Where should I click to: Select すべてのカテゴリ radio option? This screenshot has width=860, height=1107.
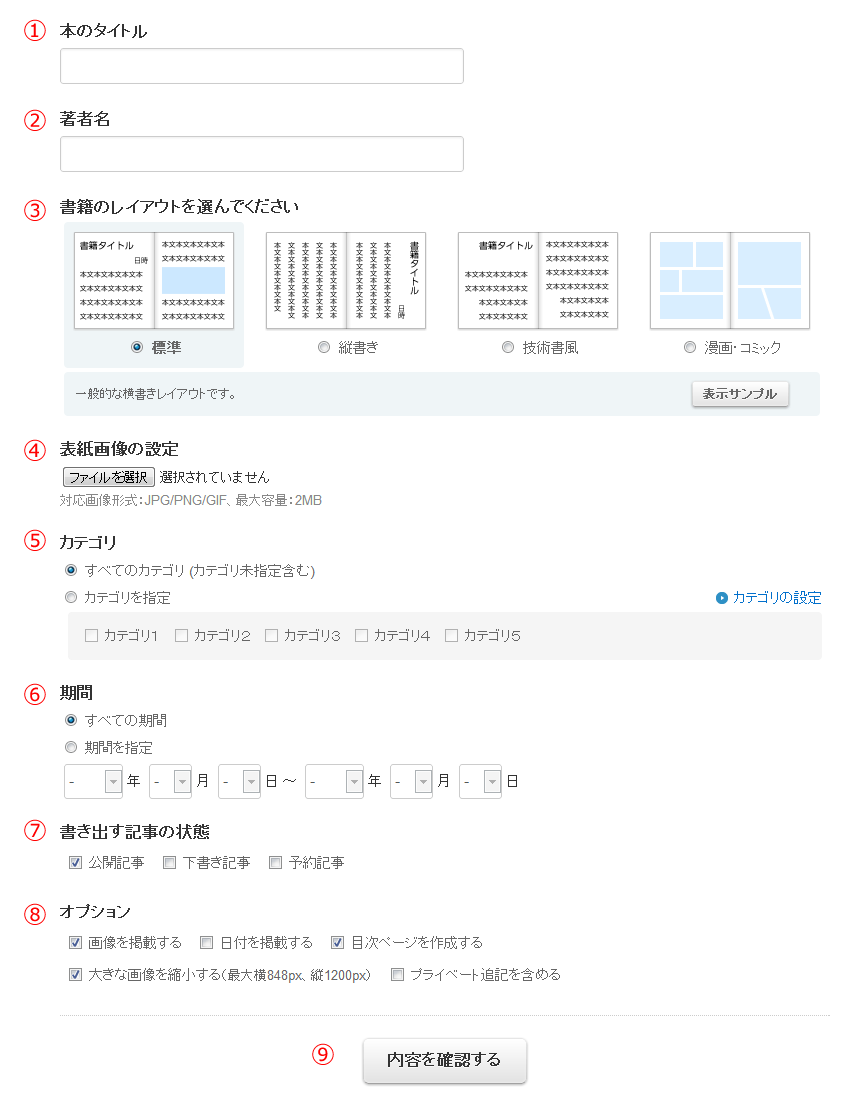pyautogui.click(x=71, y=570)
